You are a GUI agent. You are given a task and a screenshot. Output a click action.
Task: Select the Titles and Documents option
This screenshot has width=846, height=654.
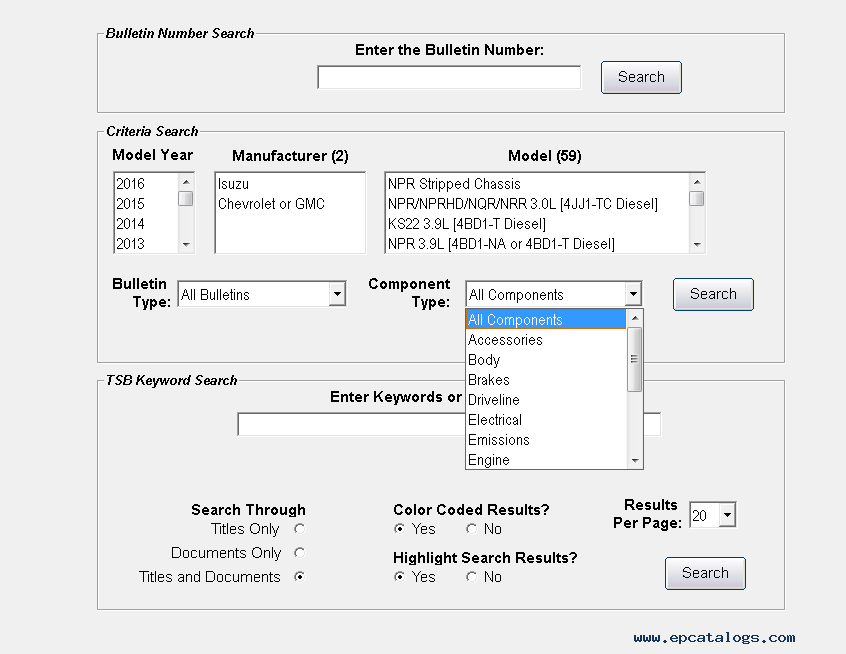click(x=299, y=577)
